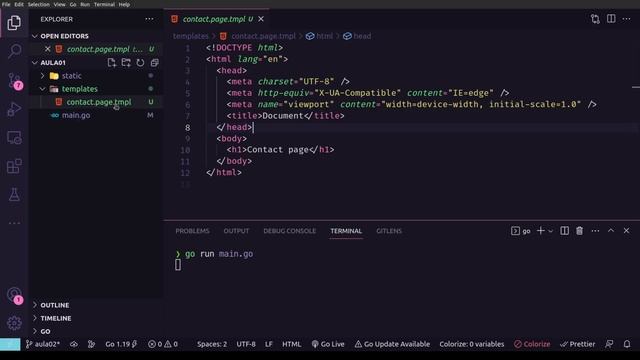640x360 pixels.
Task: Open editor more actions menu
Action: (627, 19)
